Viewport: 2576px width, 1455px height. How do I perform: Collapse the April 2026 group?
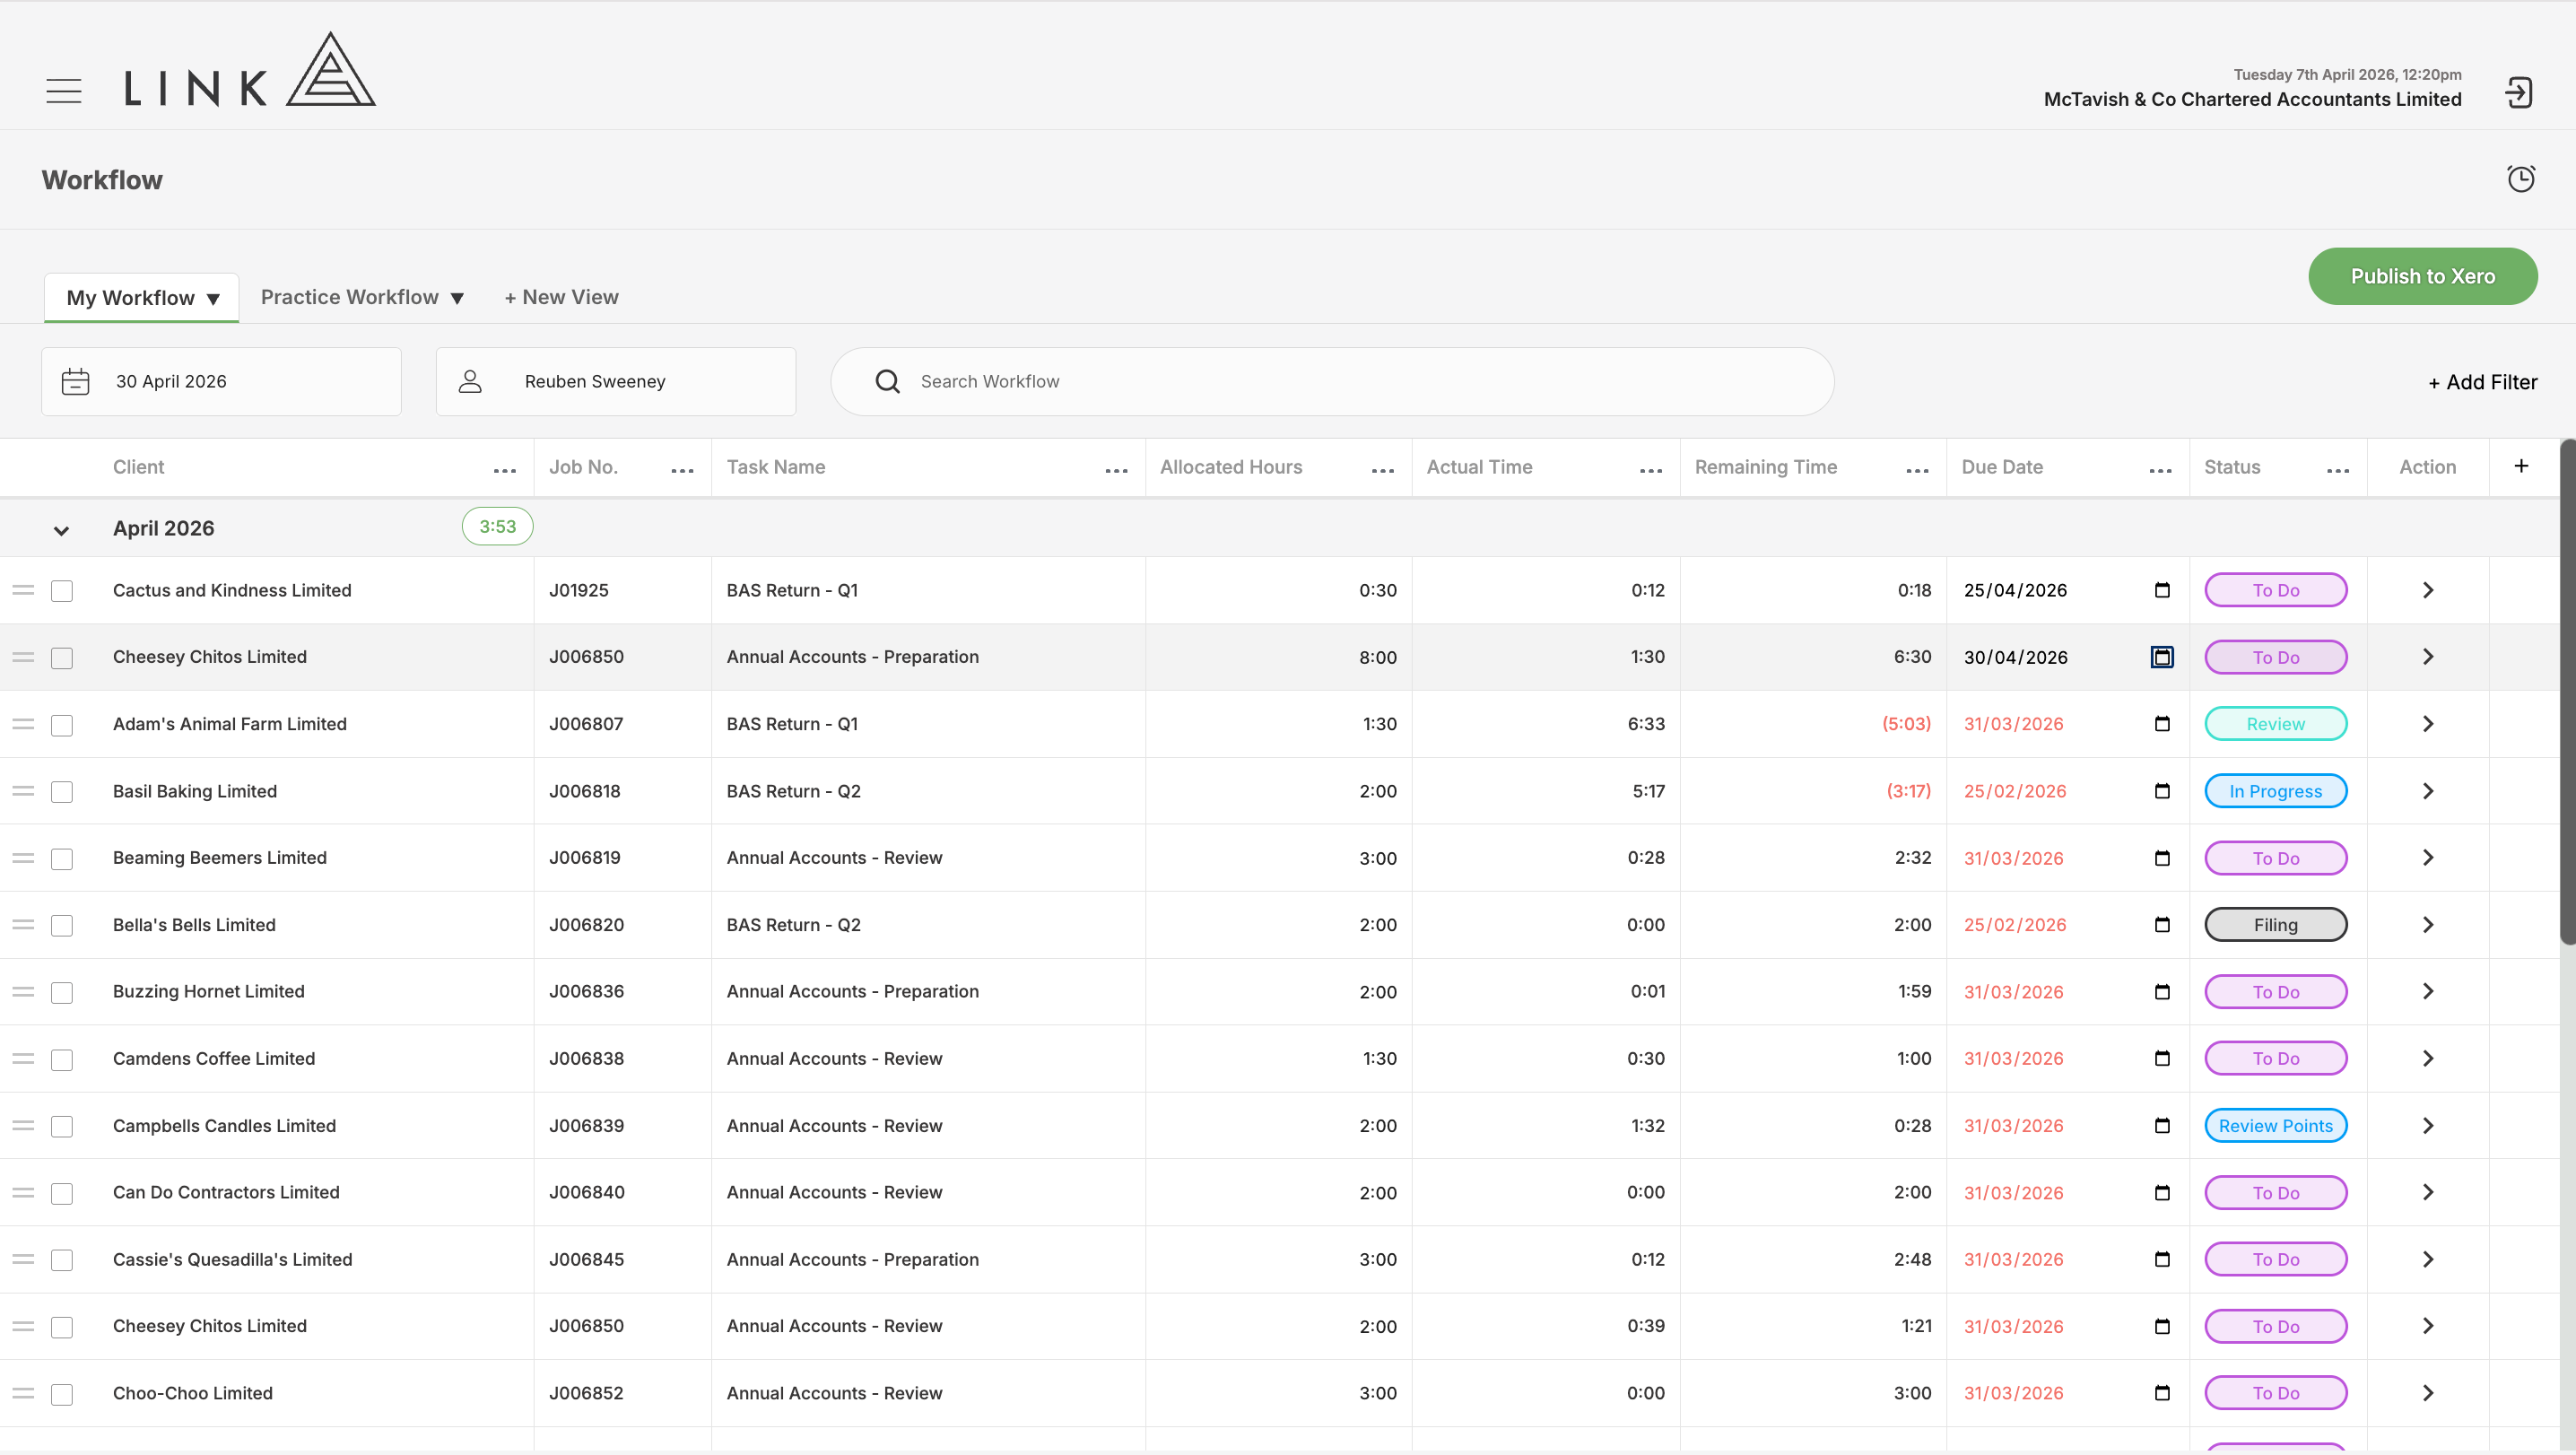tap(61, 530)
